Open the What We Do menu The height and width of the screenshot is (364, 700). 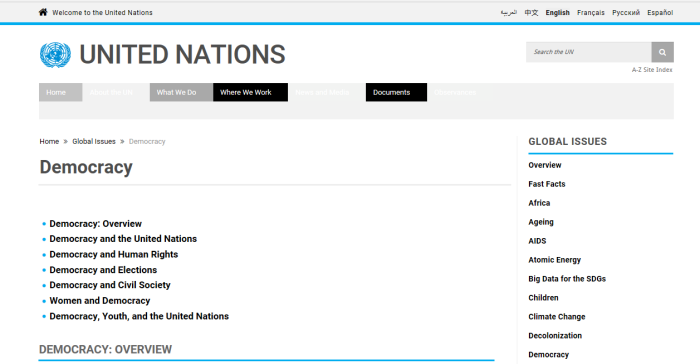pyautogui.click(x=181, y=92)
